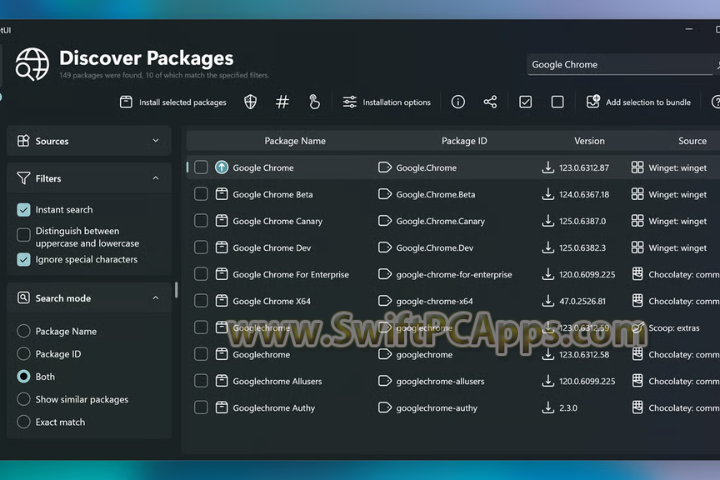Click the upgrade icon beside Google Chrome
The width and height of the screenshot is (720, 480).
coord(222,167)
